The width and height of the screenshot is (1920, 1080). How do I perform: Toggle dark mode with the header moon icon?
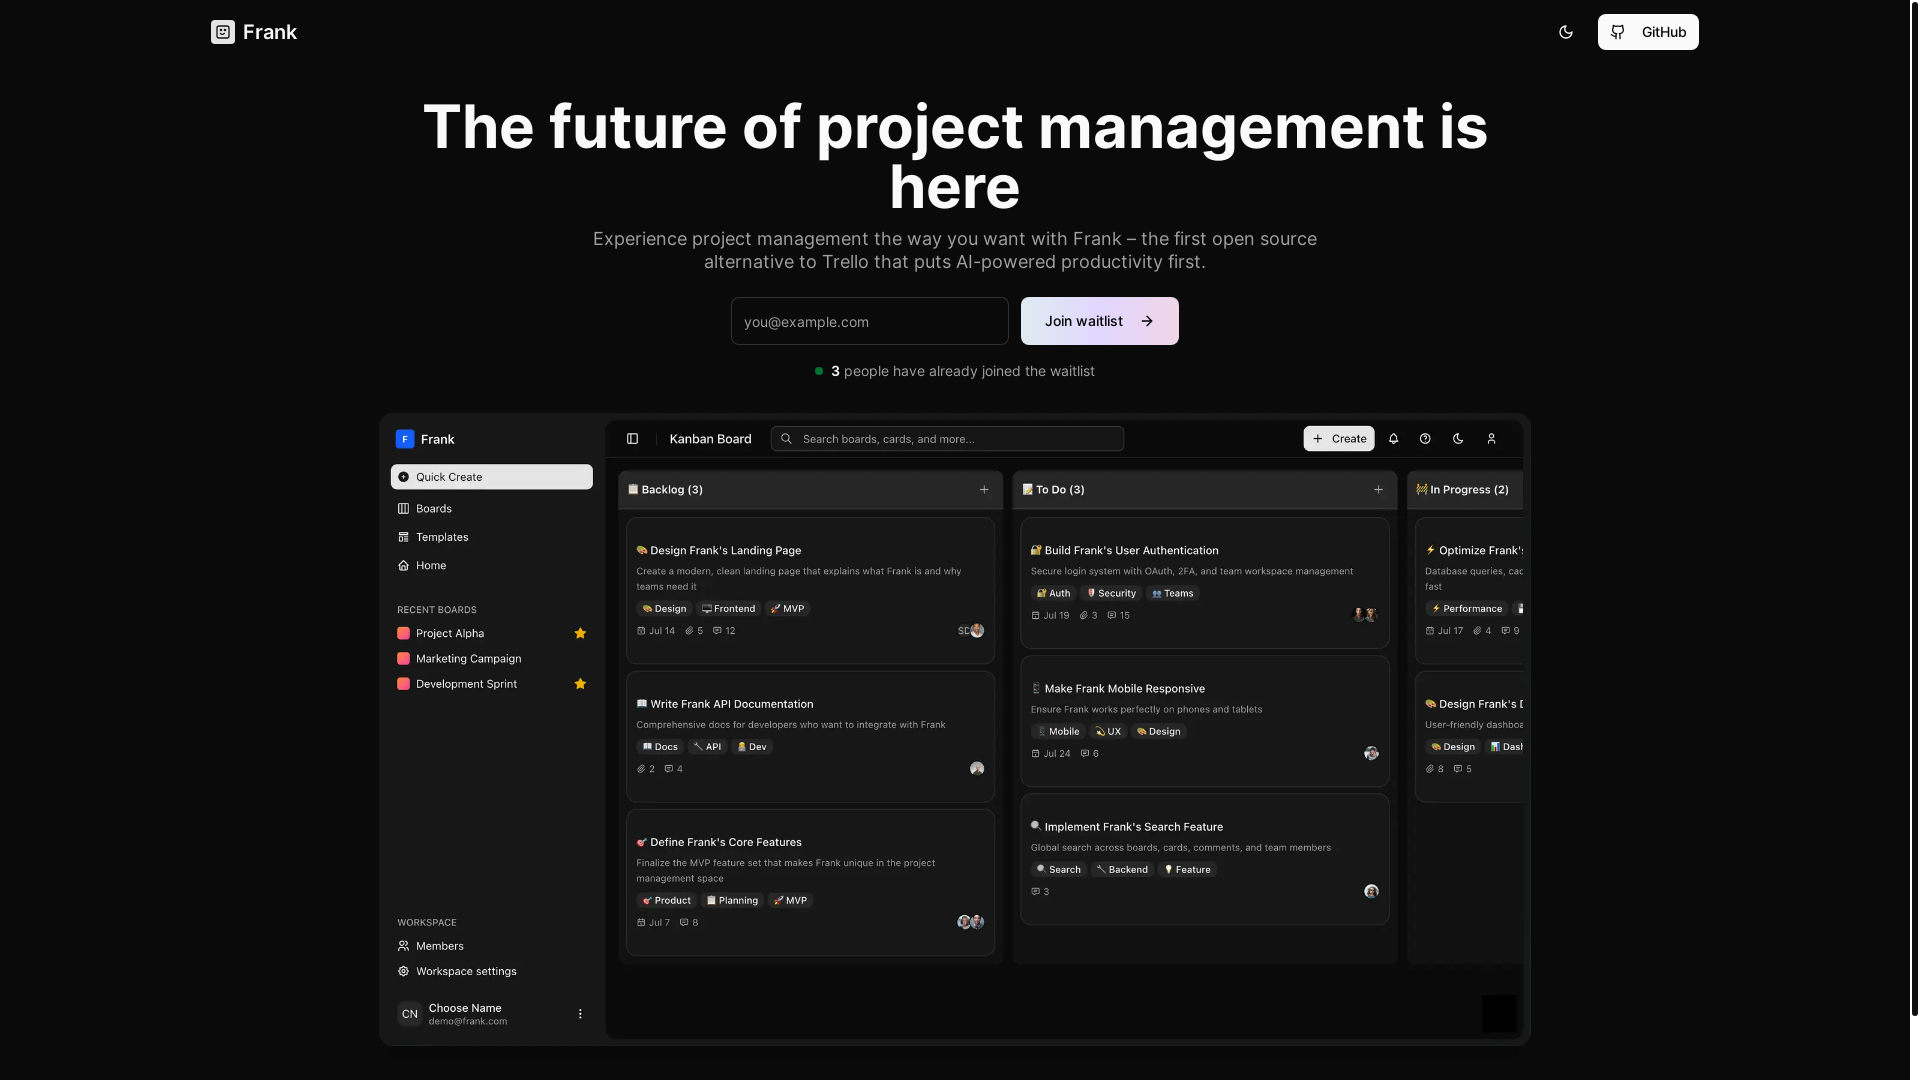pos(1566,32)
